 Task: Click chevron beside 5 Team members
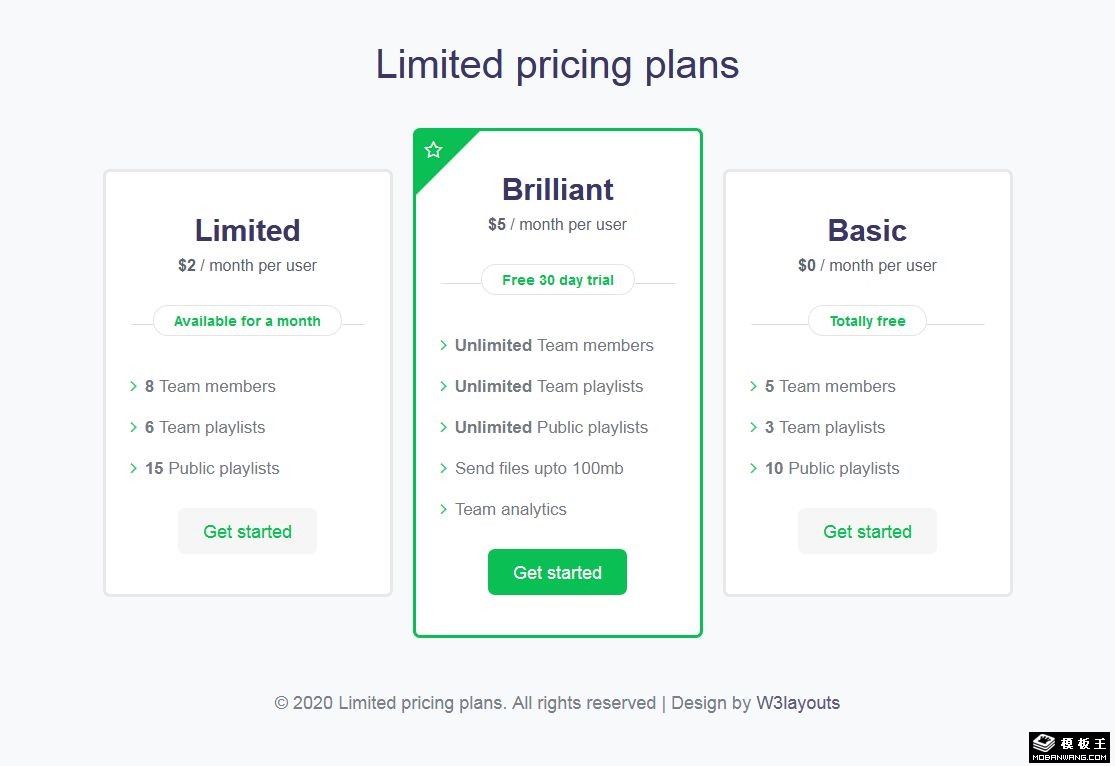click(753, 386)
